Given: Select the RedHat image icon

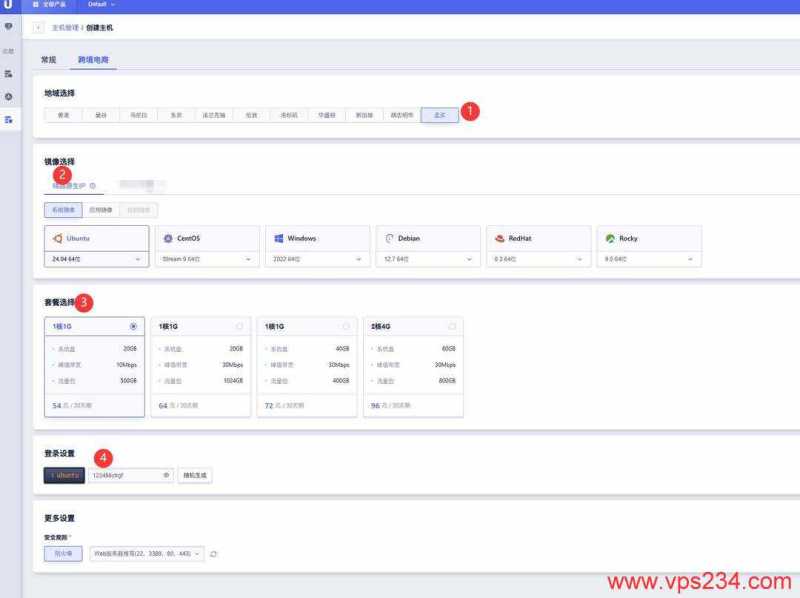Looking at the screenshot, I should coord(498,239).
